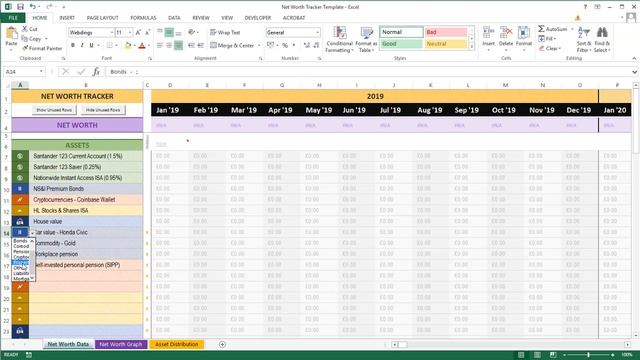Switch to Page Layout view in the status bar
Viewport: 640px width, 360px height.
537,355
